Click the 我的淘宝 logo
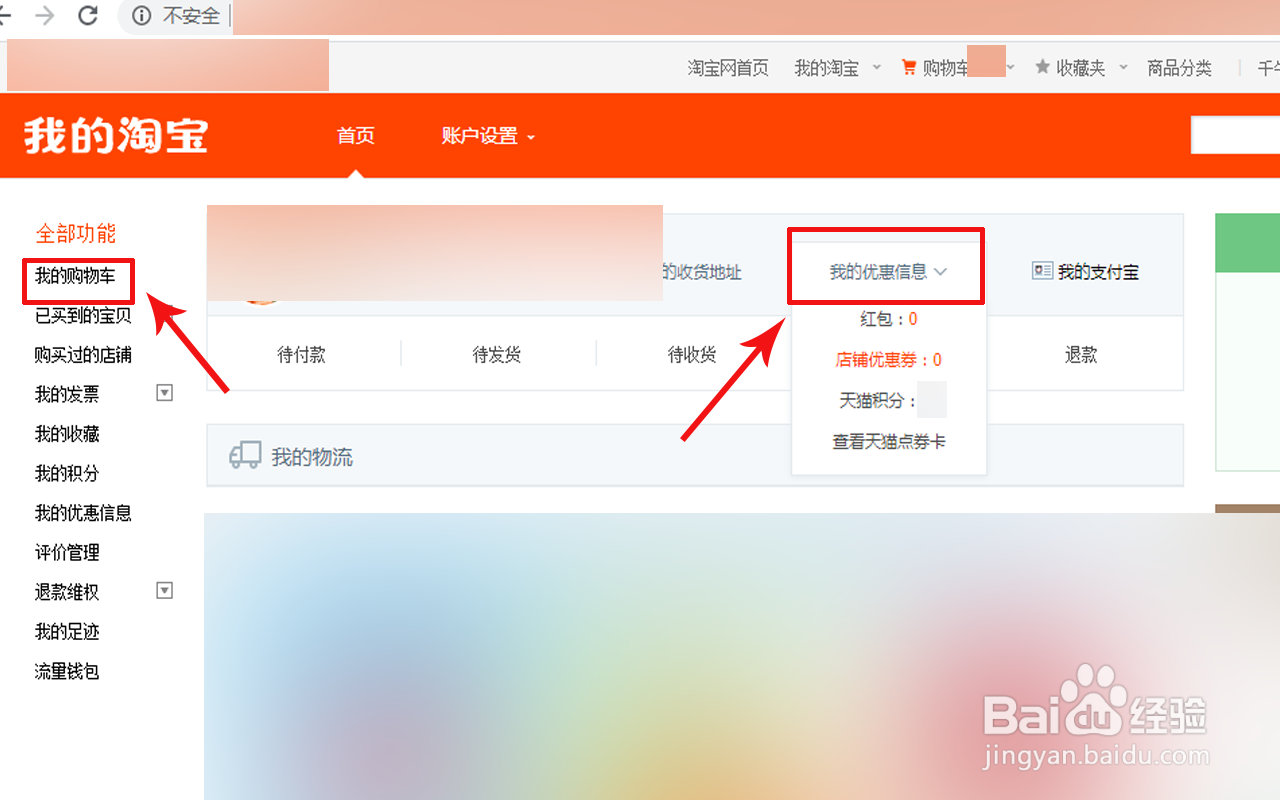The width and height of the screenshot is (1280, 800). point(116,135)
